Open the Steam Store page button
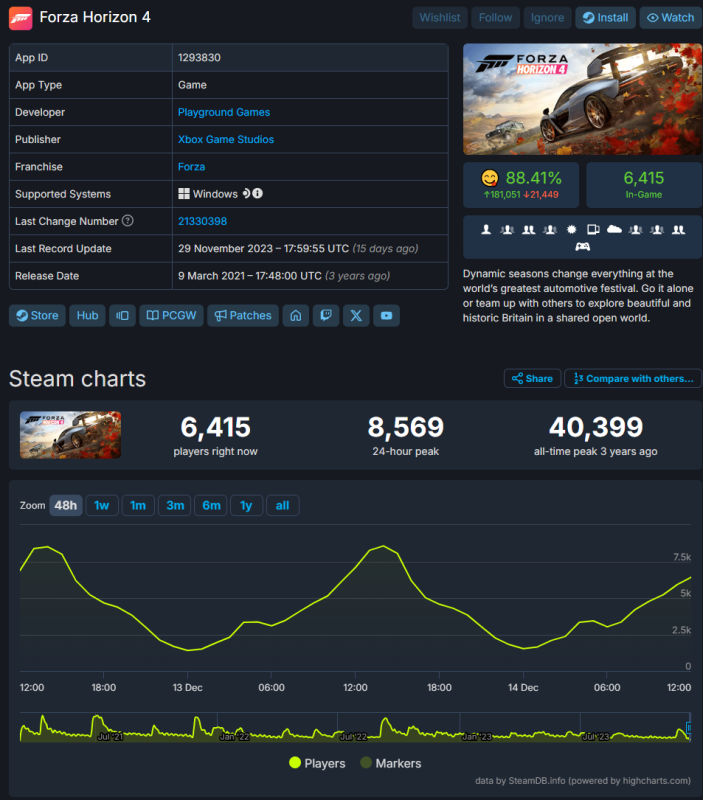The image size is (703, 800). click(x=37, y=315)
